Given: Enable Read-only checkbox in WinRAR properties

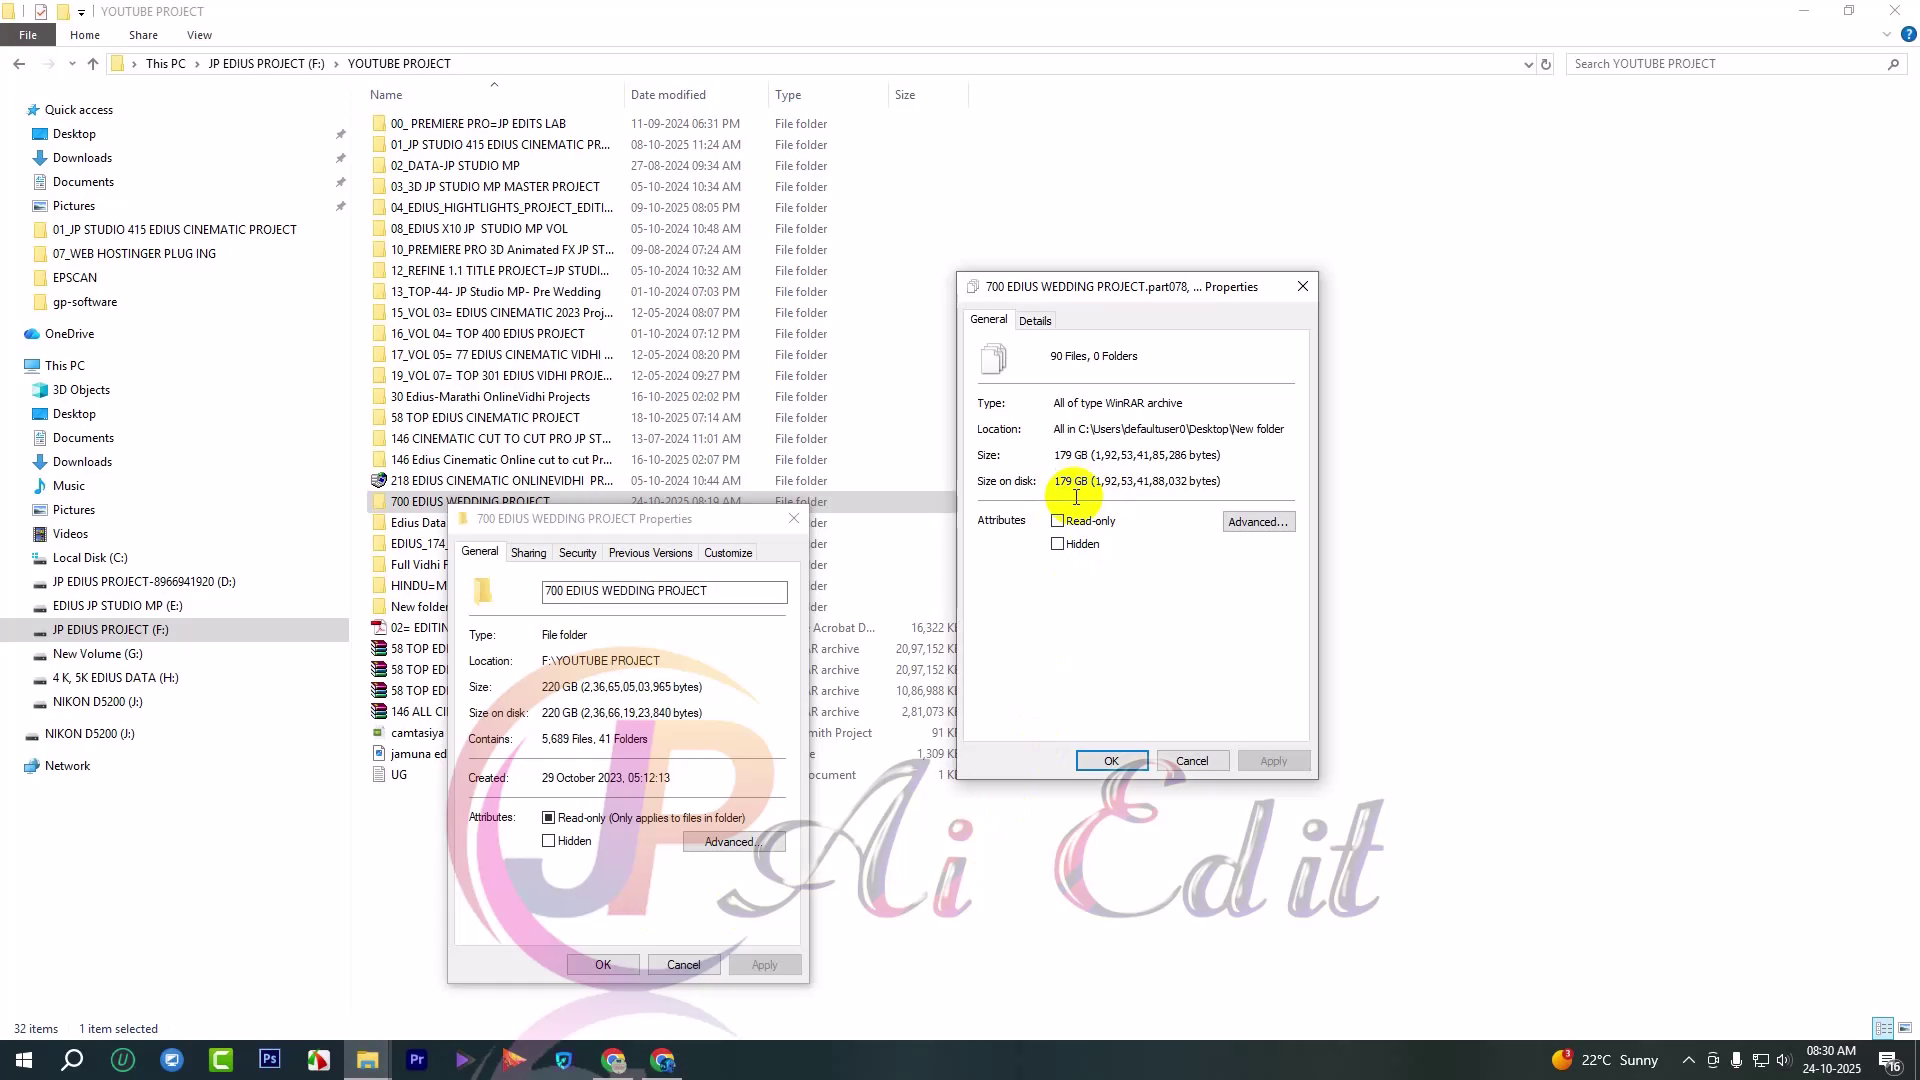Looking at the screenshot, I should tap(1058, 521).
